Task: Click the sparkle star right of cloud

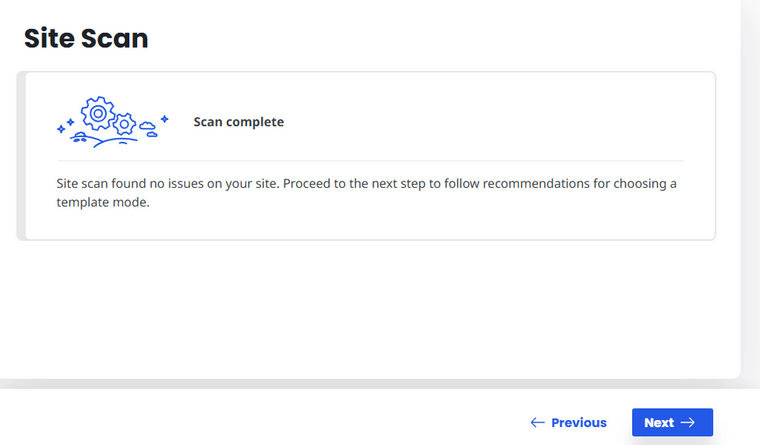Action: tap(165, 119)
